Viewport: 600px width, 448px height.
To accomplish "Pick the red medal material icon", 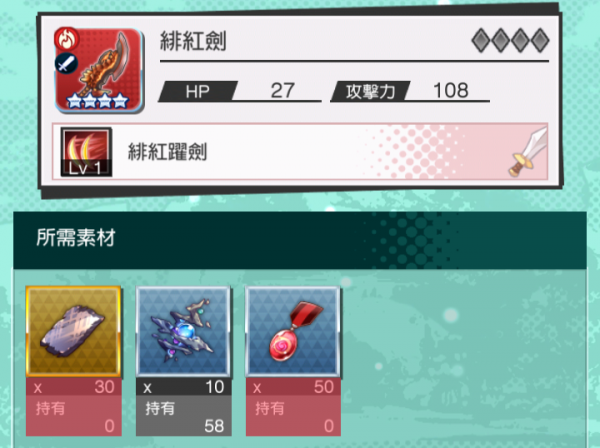I will pyautogui.click(x=293, y=331).
